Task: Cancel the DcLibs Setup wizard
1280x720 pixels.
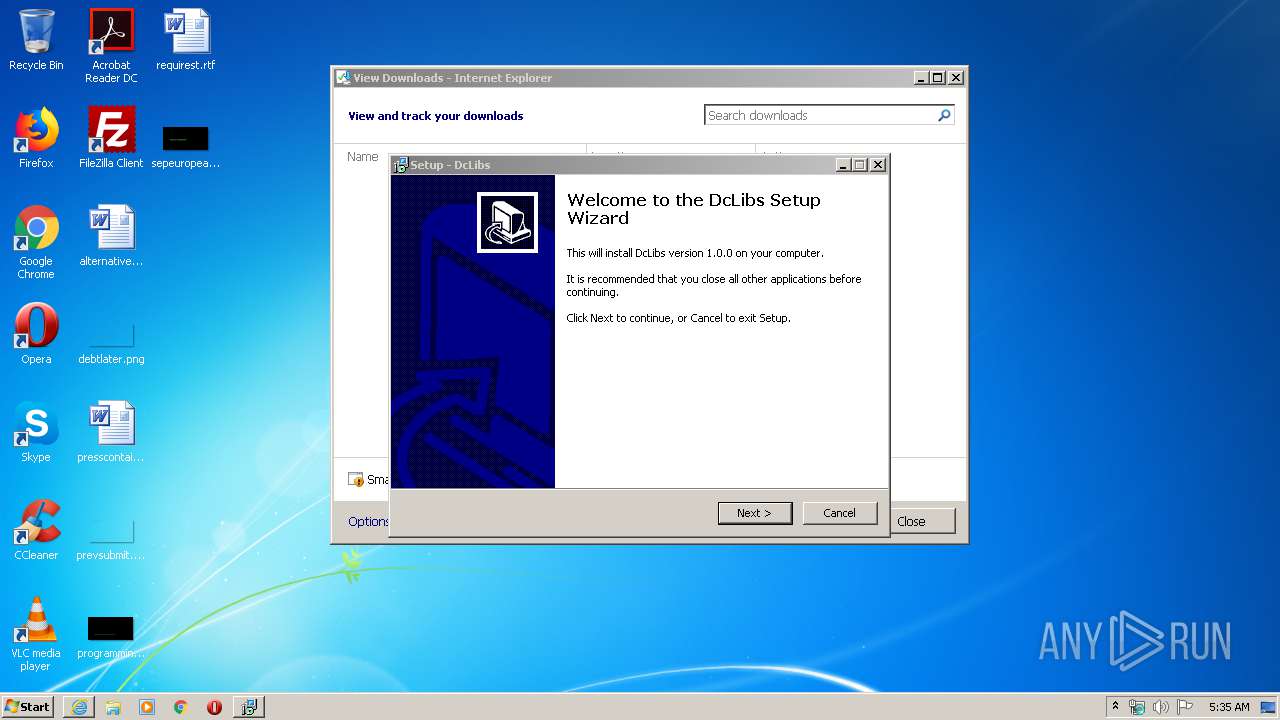Action: pos(839,513)
